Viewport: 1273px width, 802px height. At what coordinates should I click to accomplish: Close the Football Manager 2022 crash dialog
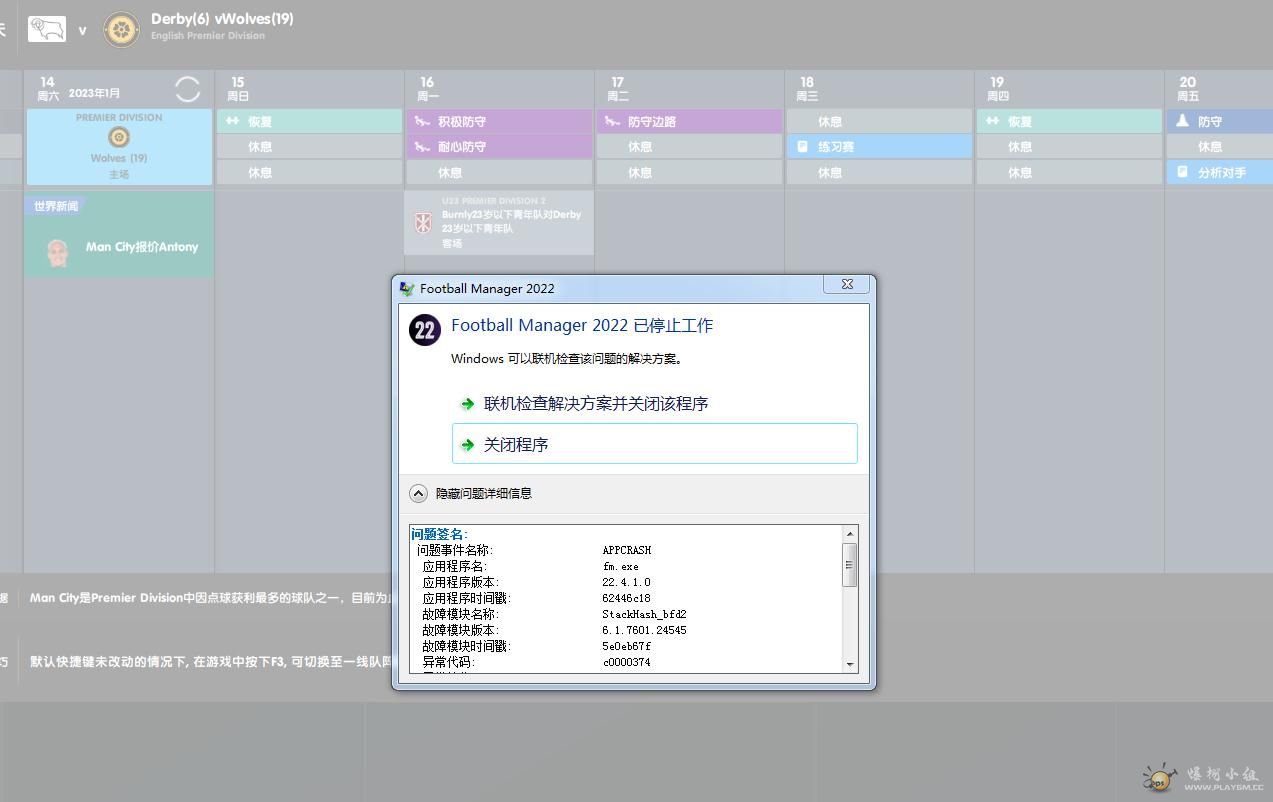846,284
